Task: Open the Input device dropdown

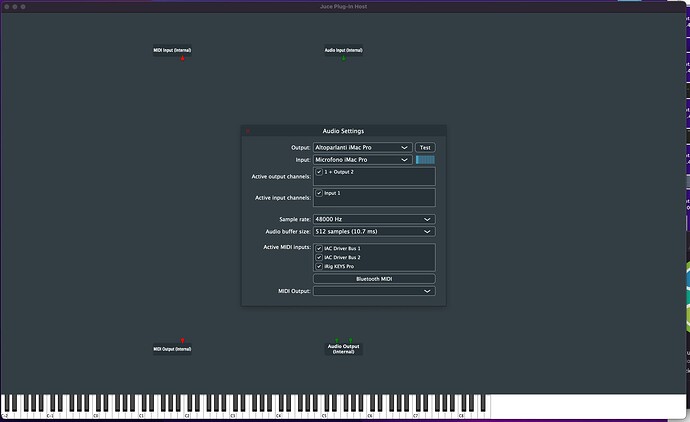Action: 362,160
